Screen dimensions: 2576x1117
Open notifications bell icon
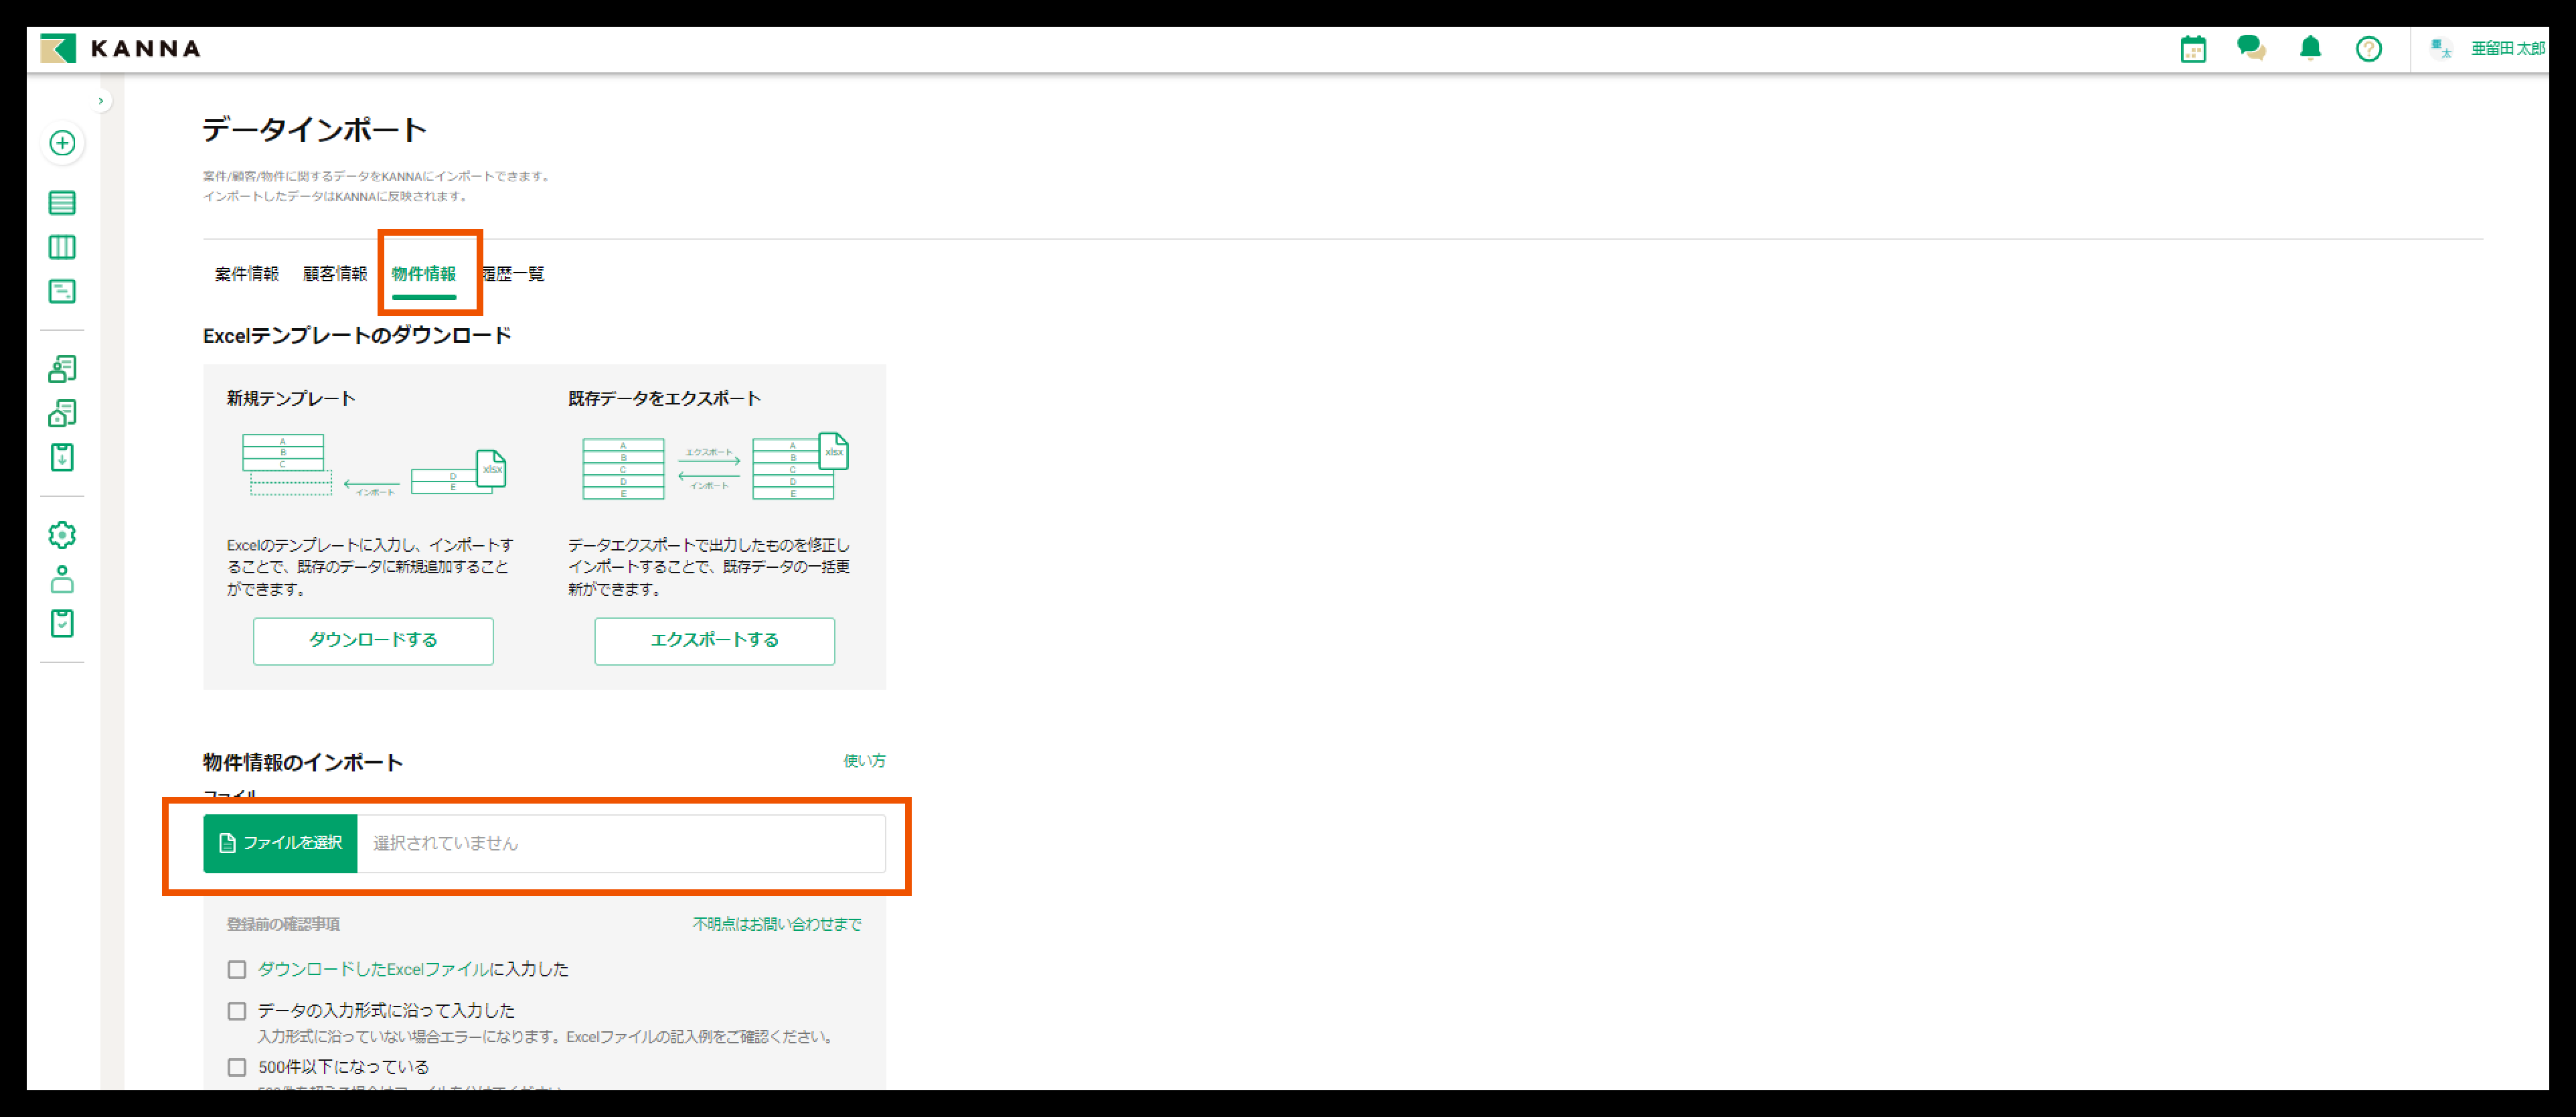point(2310,48)
